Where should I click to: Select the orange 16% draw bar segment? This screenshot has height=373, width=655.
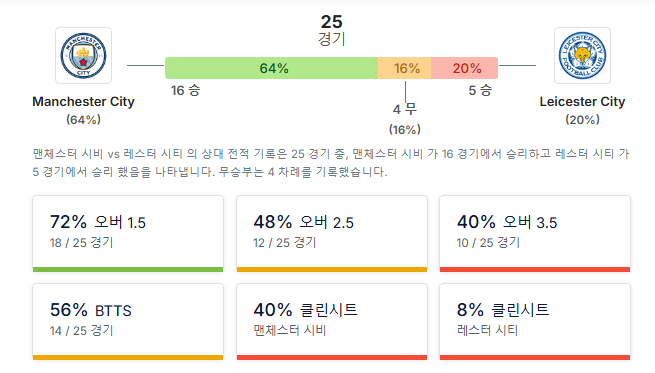pyautogui.click(x=404, y=68)
